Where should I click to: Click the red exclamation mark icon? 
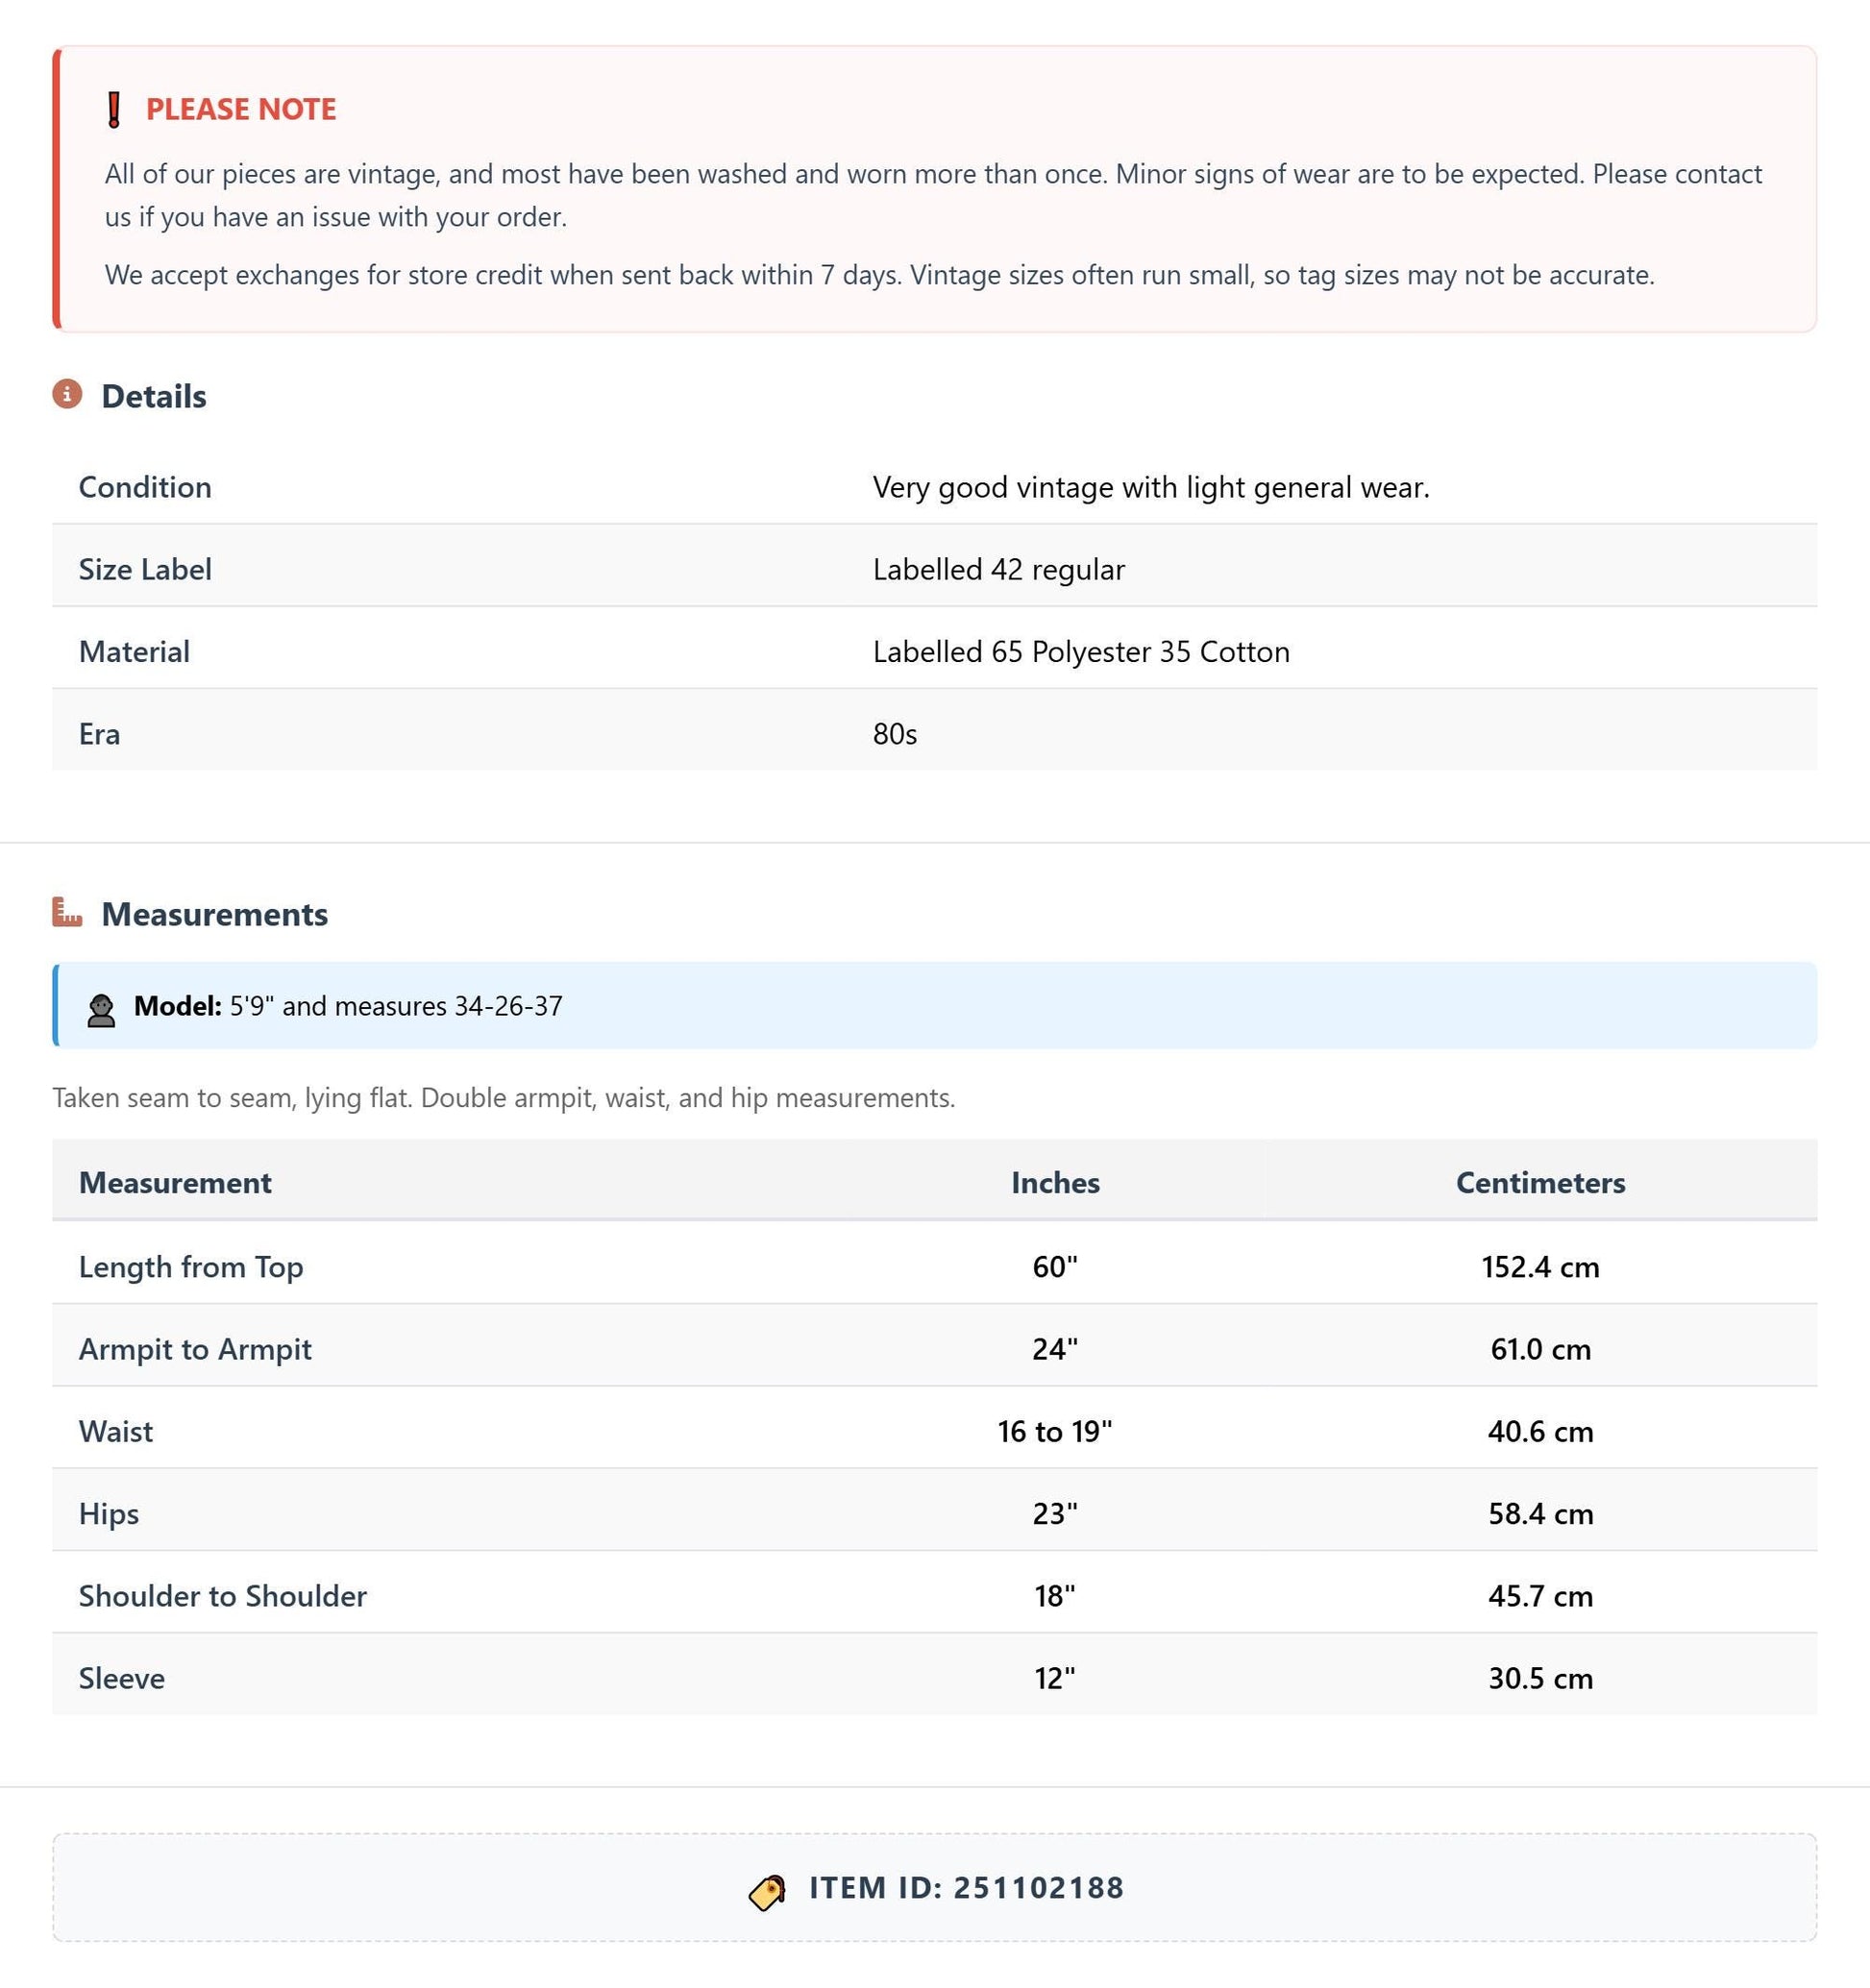(114, 109)
